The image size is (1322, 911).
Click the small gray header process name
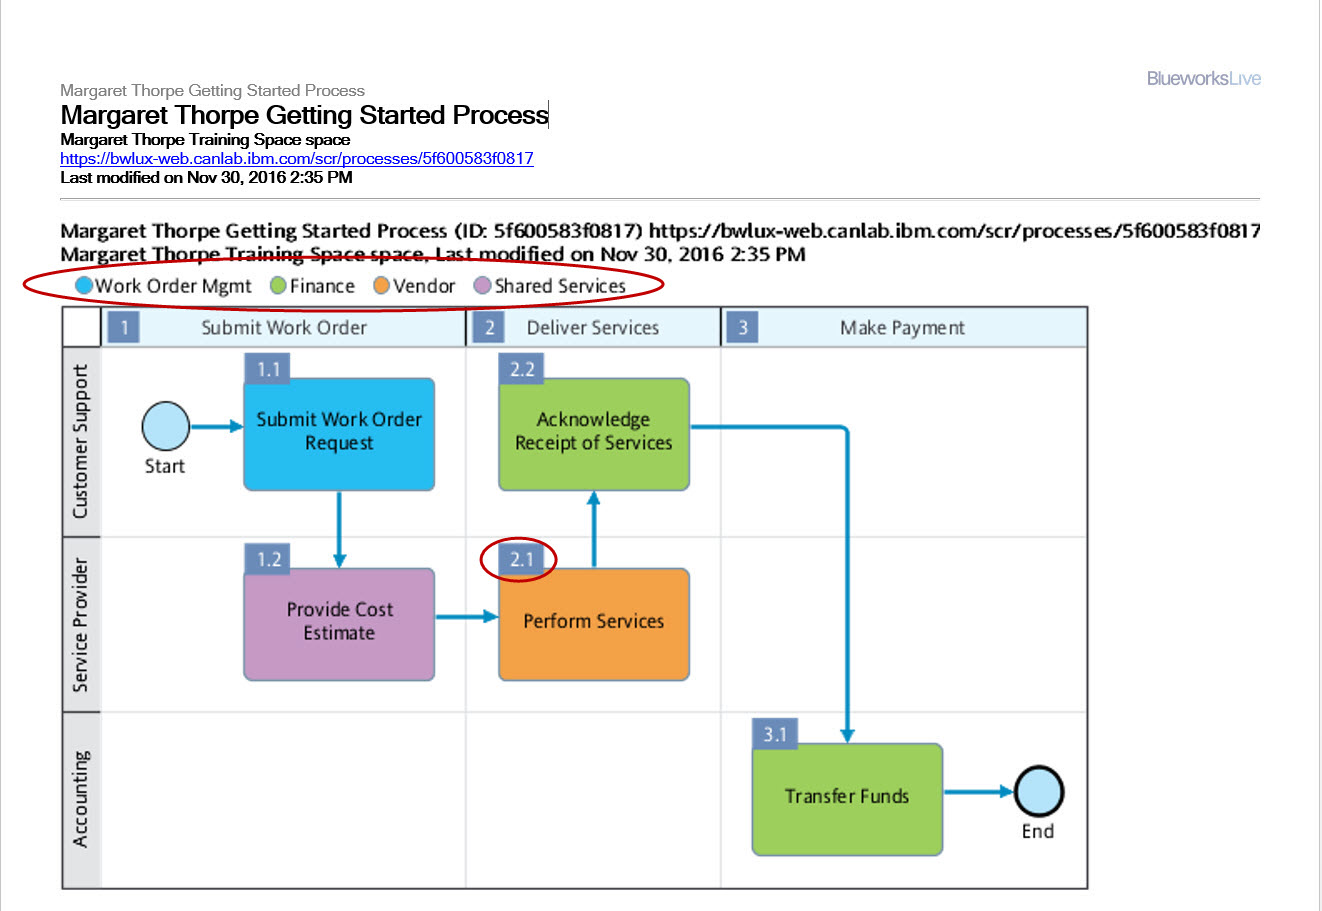tap(212, 90)
